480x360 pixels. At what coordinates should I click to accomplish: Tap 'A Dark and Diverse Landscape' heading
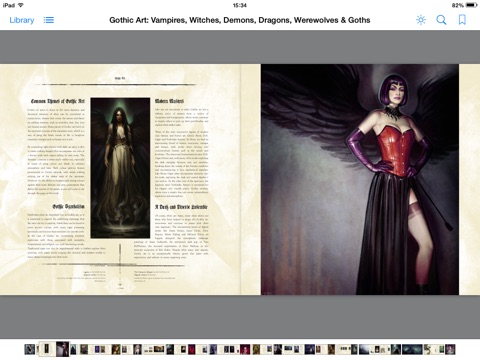(181, 207)
